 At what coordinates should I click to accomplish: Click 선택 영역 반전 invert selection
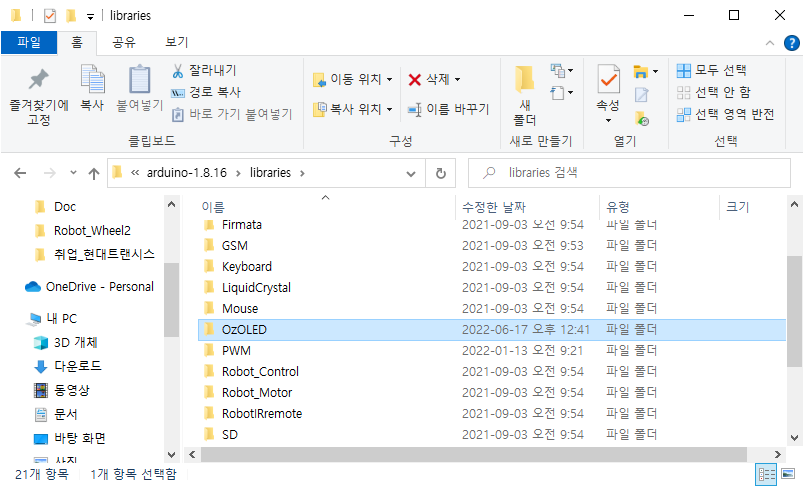point(726,114)
